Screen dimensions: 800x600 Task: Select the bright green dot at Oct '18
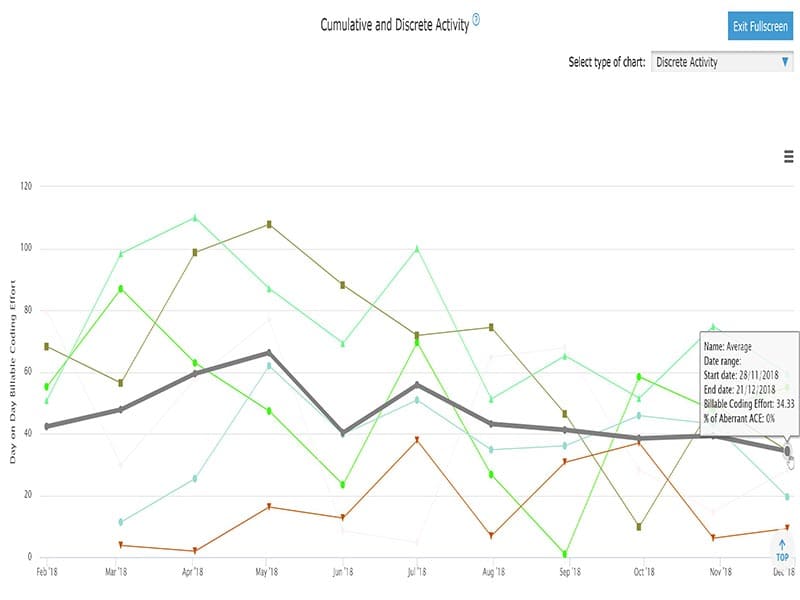[x=639, y=377]
